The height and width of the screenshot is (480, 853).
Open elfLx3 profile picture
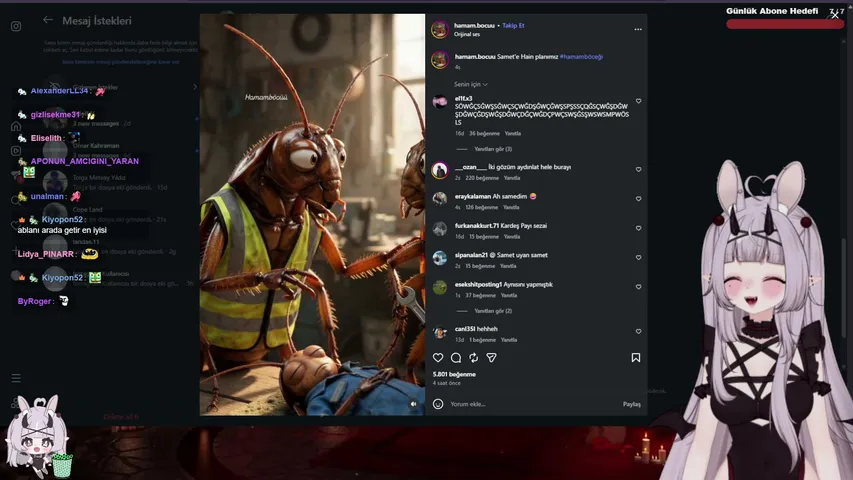click(440, 102)
